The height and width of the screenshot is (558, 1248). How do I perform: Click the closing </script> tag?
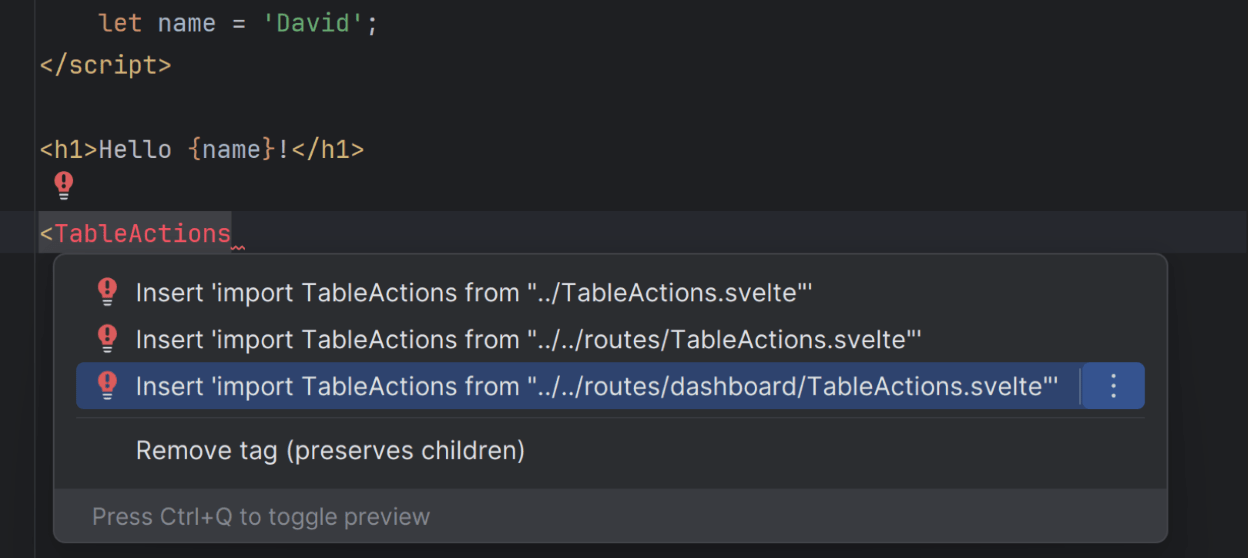(x=105, y=65)
